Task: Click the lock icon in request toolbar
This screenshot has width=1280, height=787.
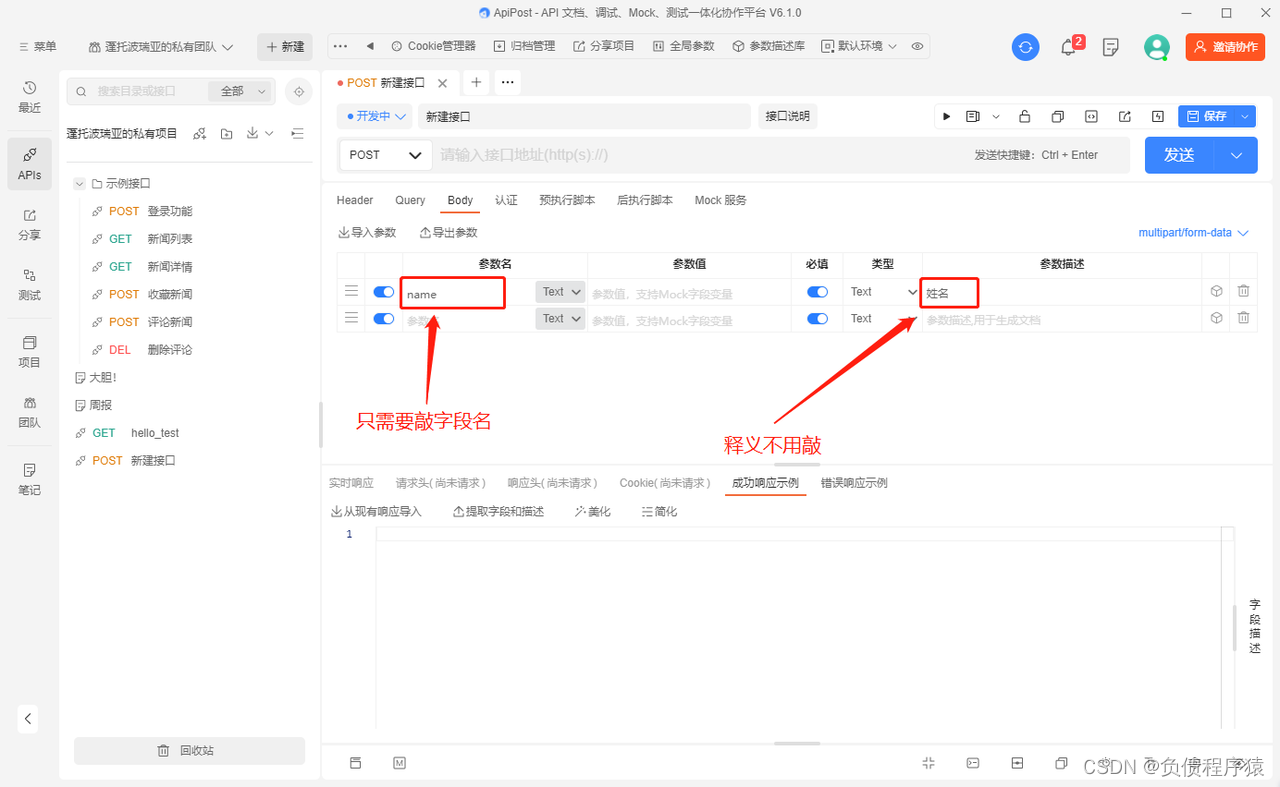Action: point(1024,116)
